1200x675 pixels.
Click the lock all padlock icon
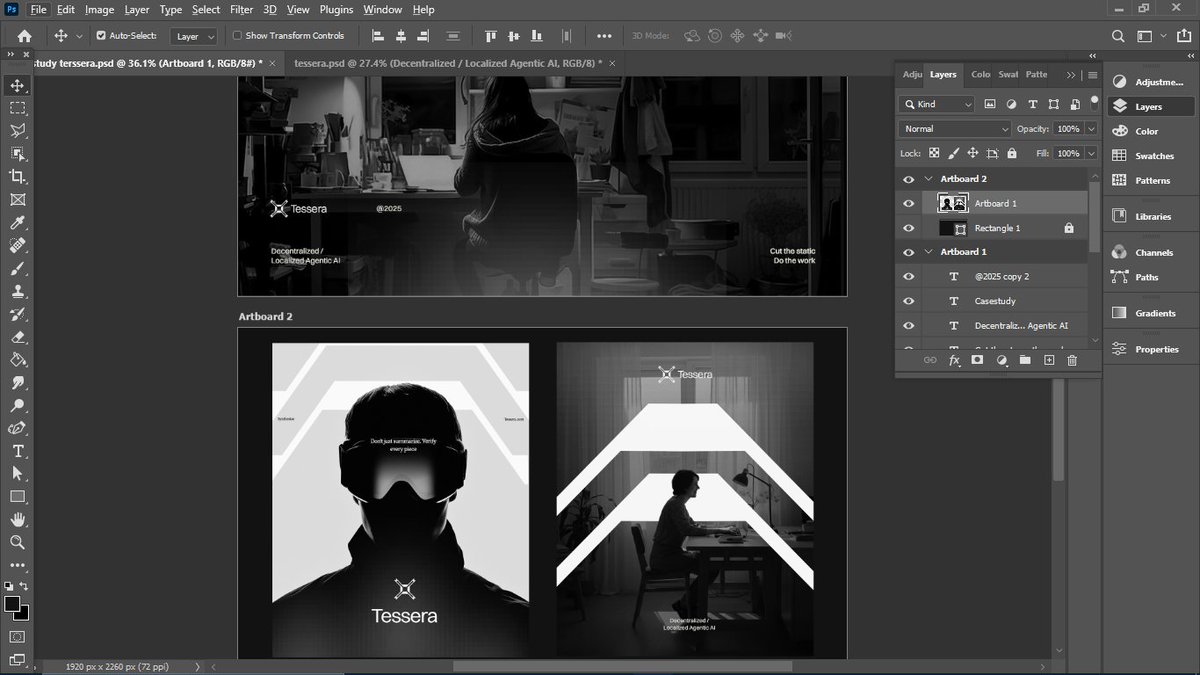[x=1012, y=154]
